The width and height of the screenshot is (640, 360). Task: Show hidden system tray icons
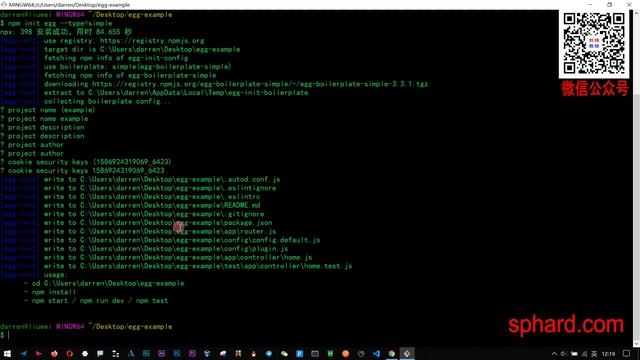click(554, 354)
